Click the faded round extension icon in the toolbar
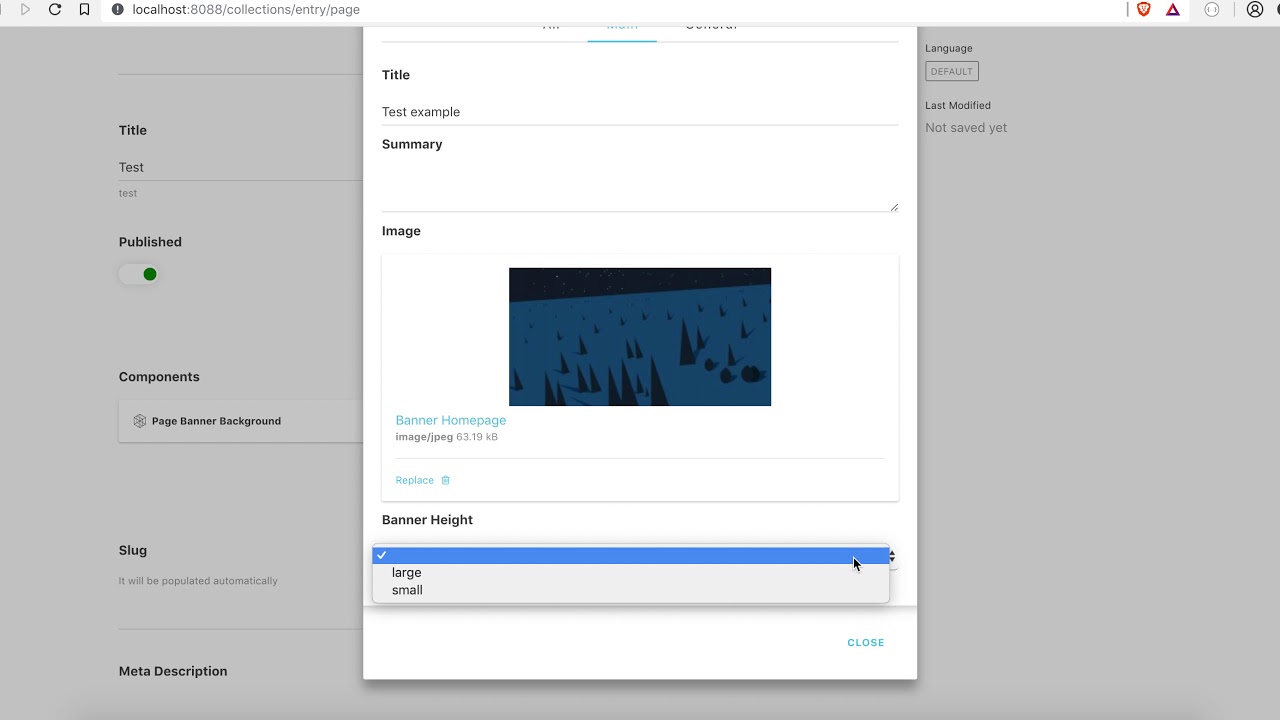 tap(1212, 10)
